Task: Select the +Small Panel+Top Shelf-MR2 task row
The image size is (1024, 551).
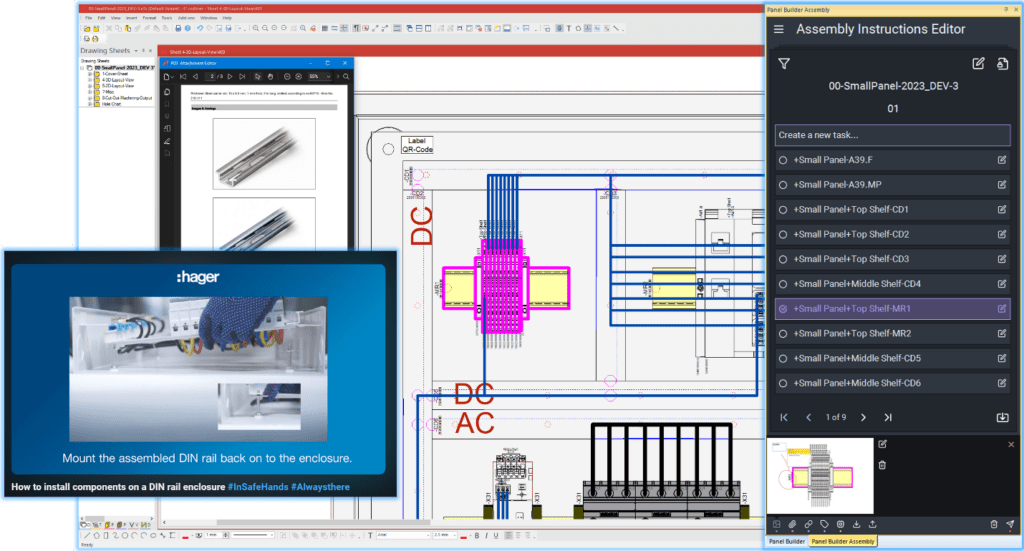Action: coord(892,334)
